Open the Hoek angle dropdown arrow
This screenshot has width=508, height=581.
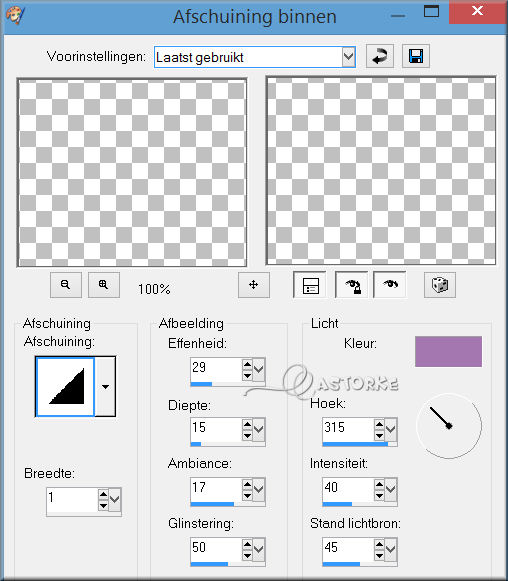(390, 429)
